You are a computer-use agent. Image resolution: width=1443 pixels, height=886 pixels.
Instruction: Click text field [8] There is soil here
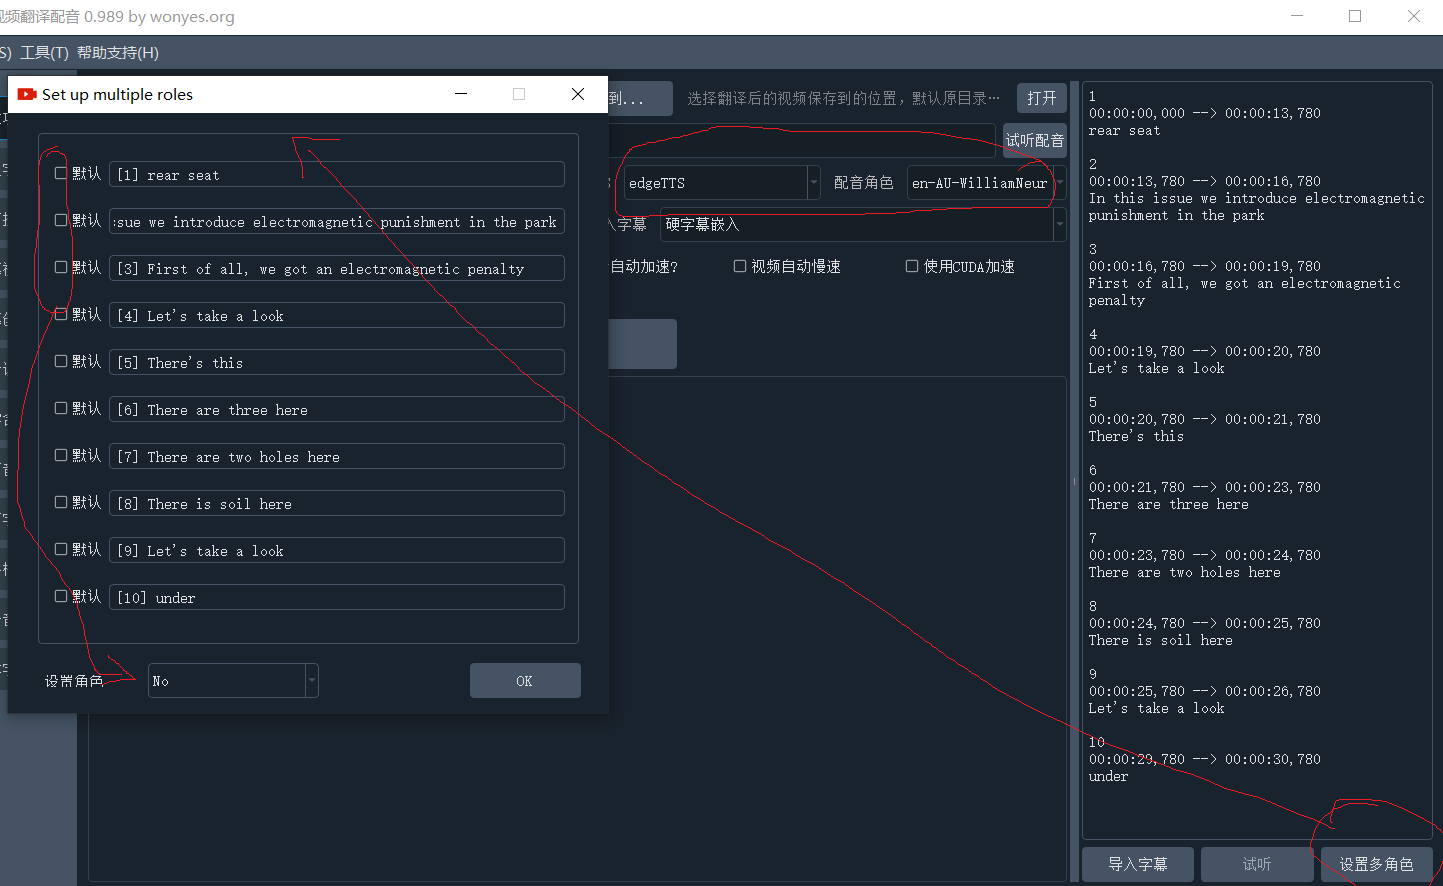(337, 504)
